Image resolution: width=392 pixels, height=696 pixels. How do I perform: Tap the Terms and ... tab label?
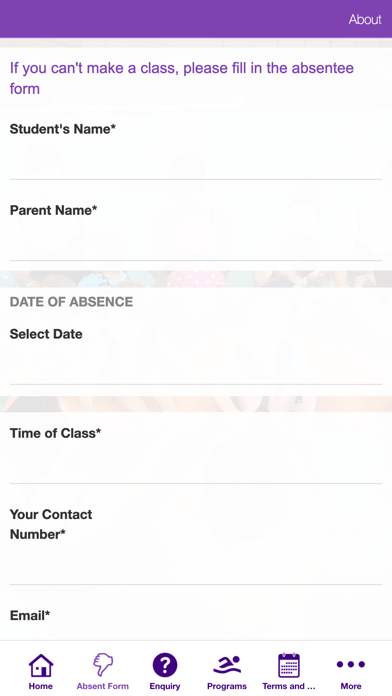pos(289,686)
